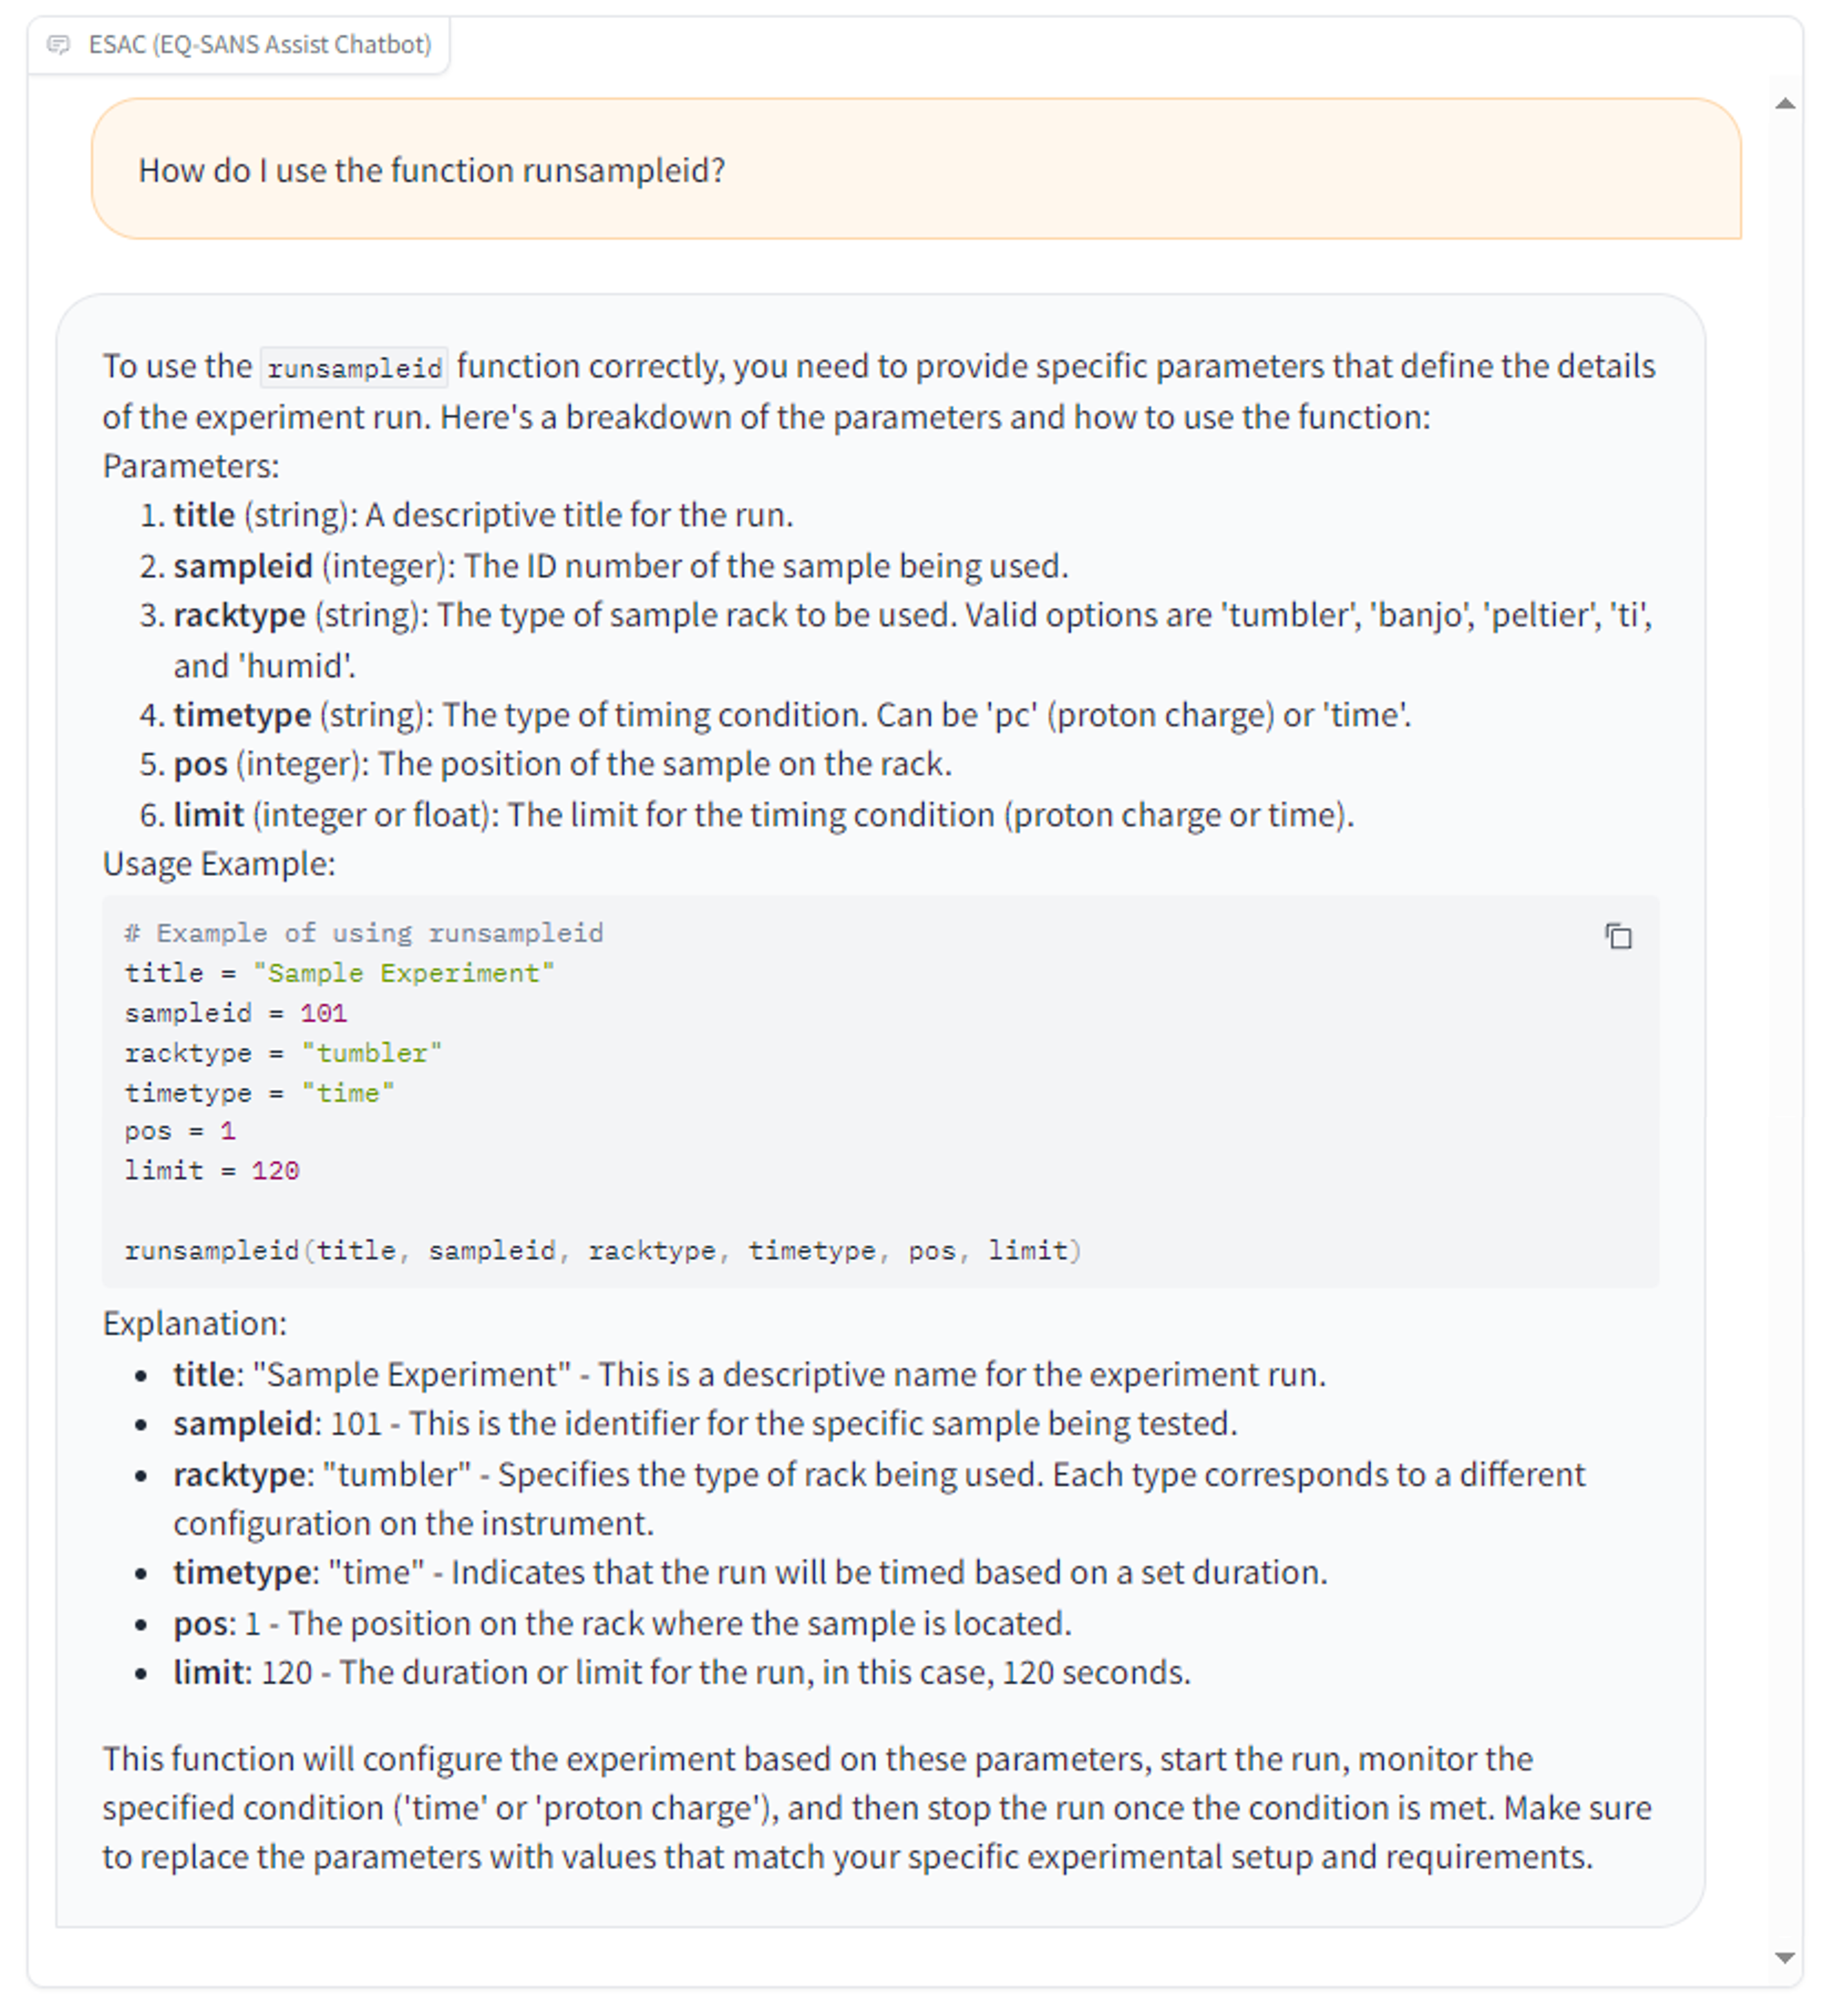Click the scrollbar track beside the chat
Screen dimensions: 1848x2008
pos(1785,1000)
